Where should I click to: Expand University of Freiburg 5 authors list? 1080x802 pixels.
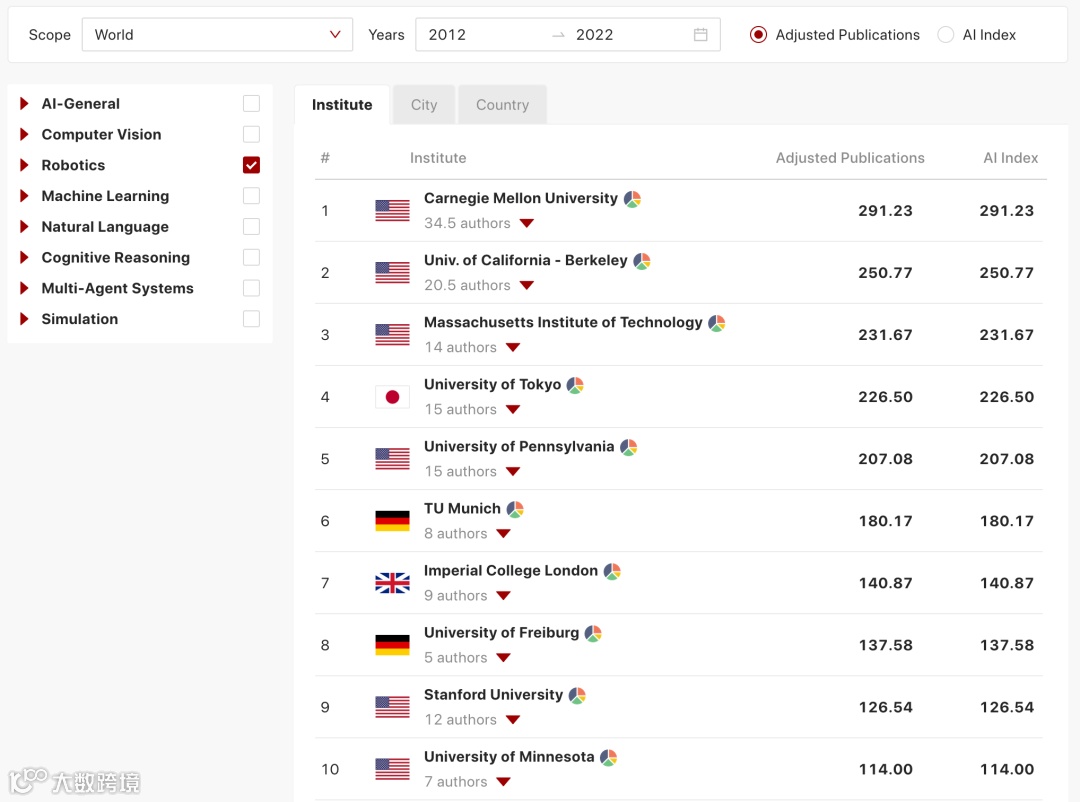pos(503,657)
